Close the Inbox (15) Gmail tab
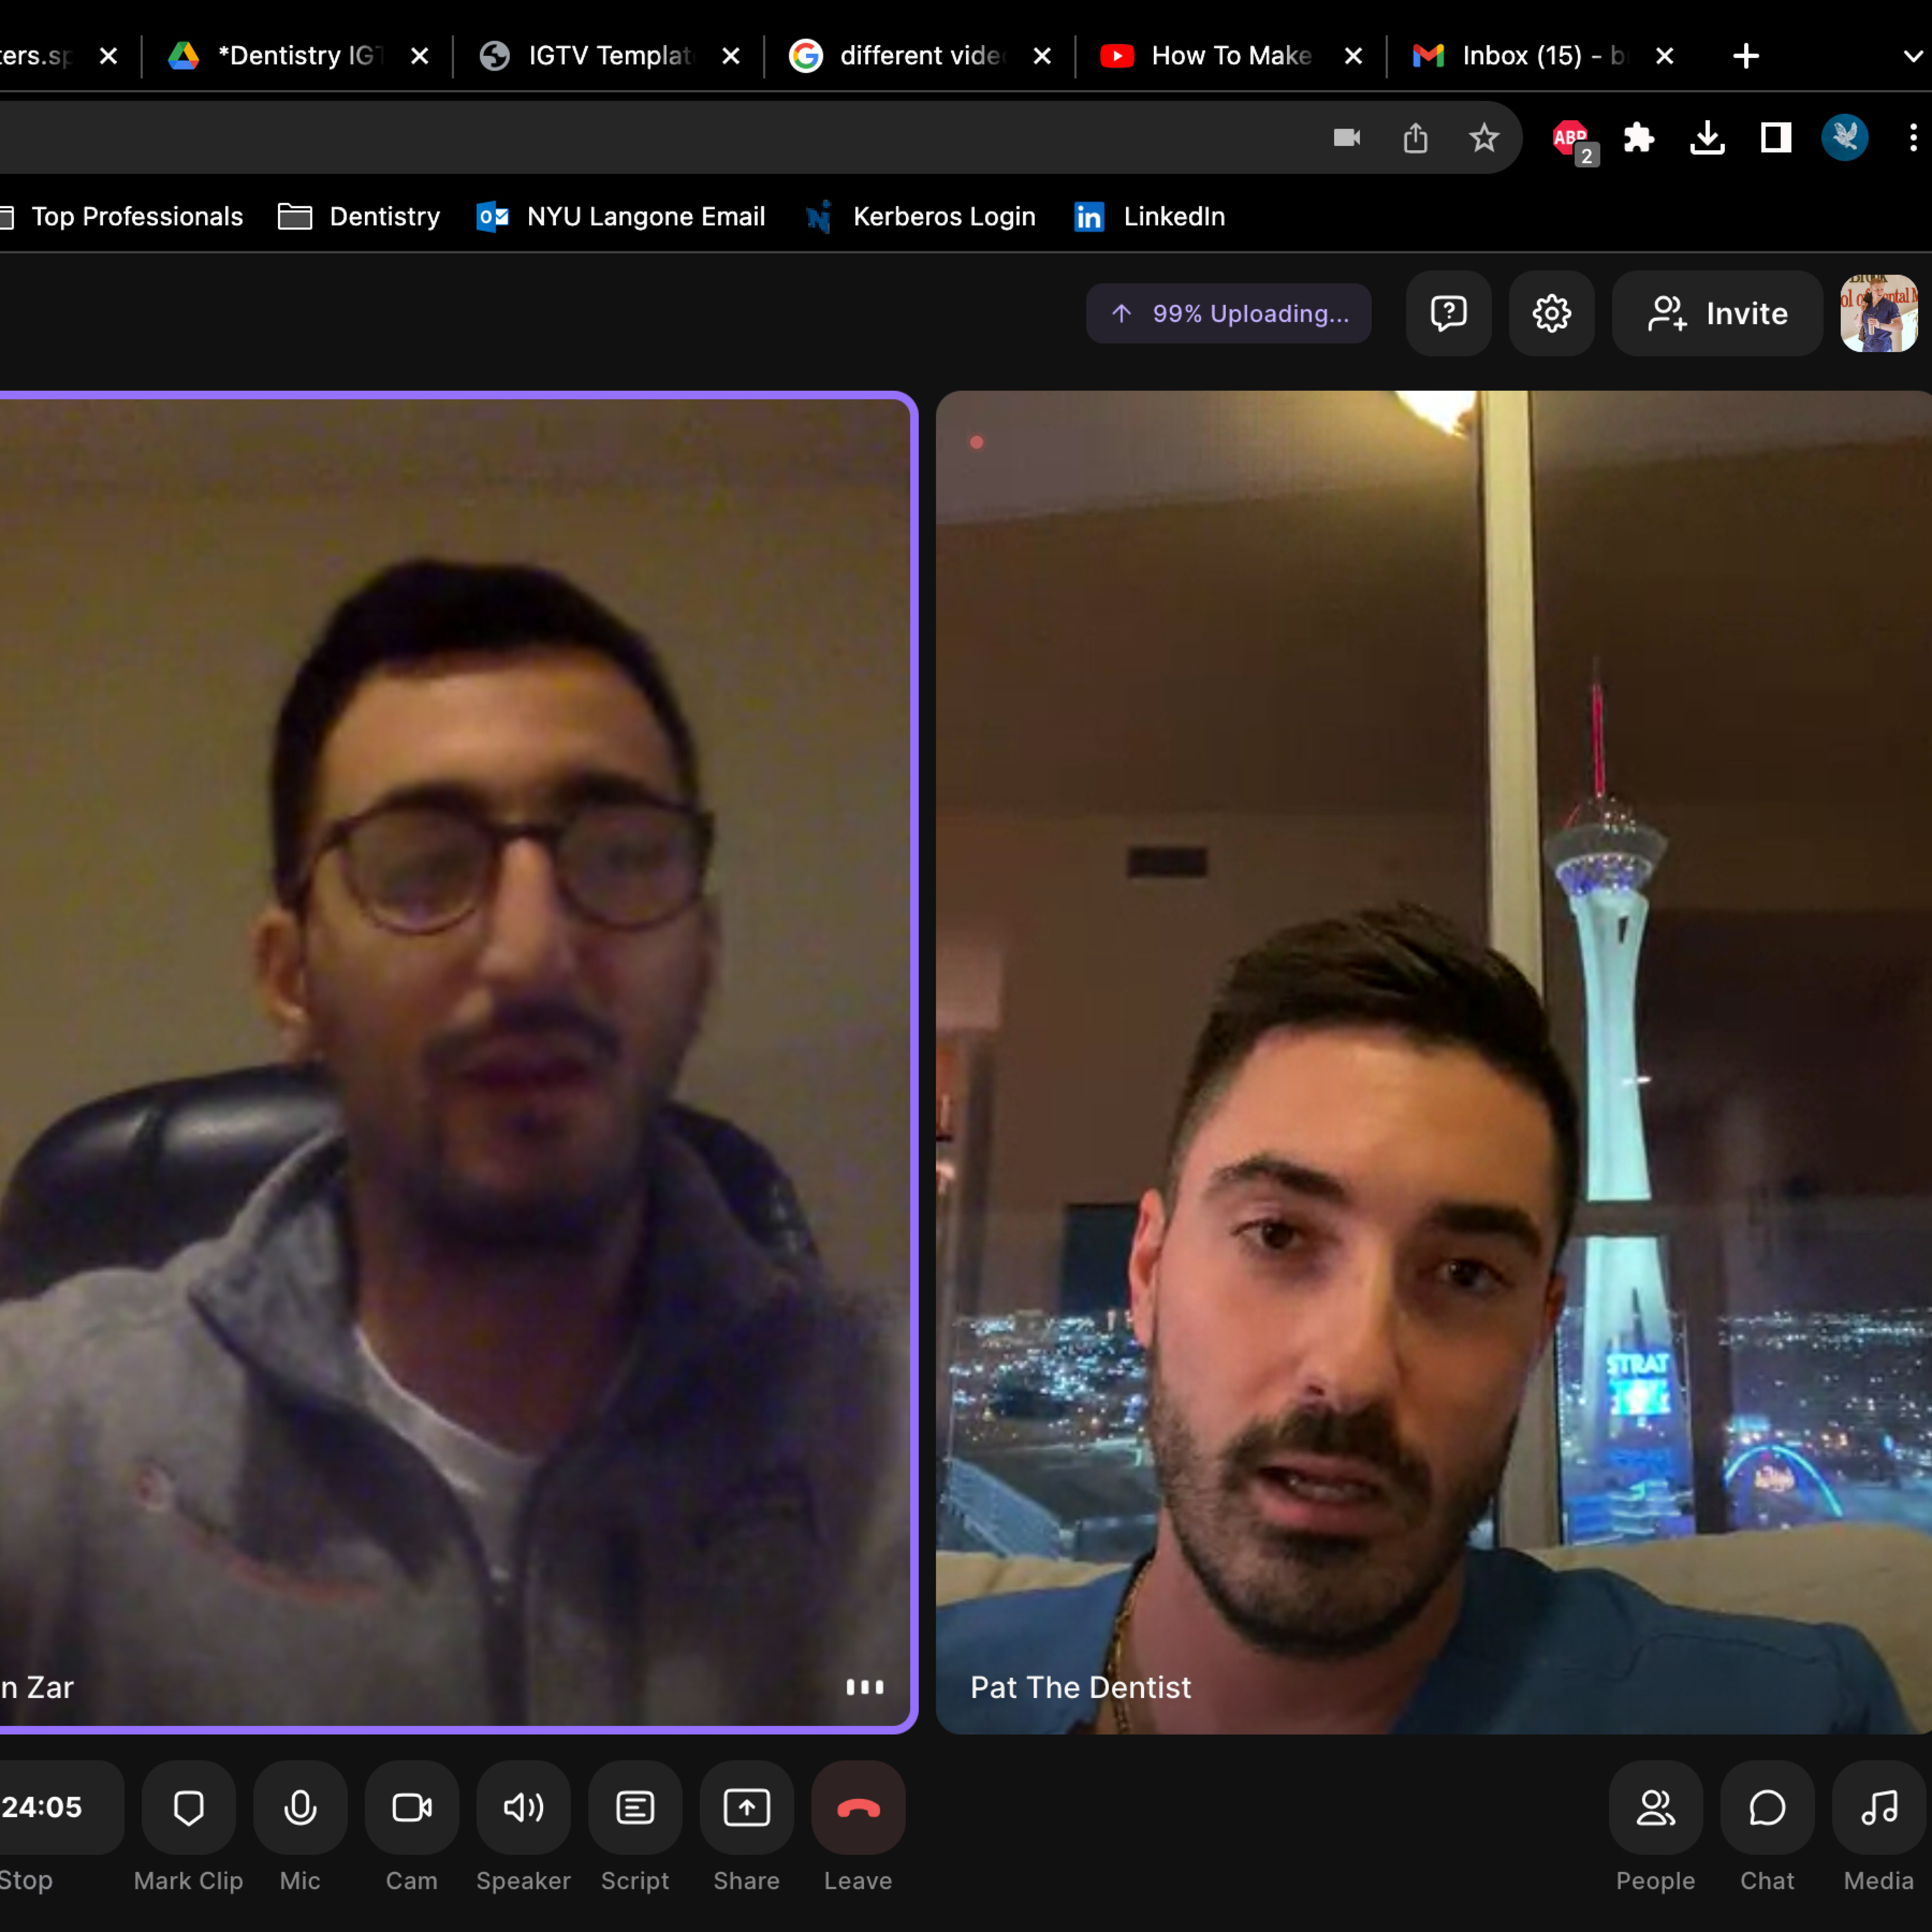The image size is (1932, 1932). click(1664, 56)
